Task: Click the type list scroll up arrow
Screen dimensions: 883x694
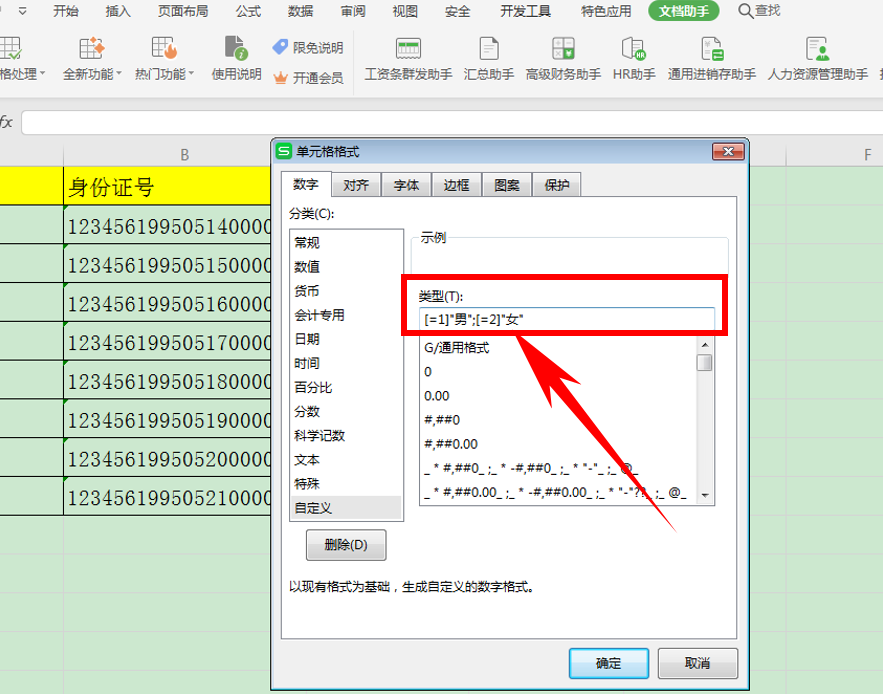Action: [x=704, y=345]
